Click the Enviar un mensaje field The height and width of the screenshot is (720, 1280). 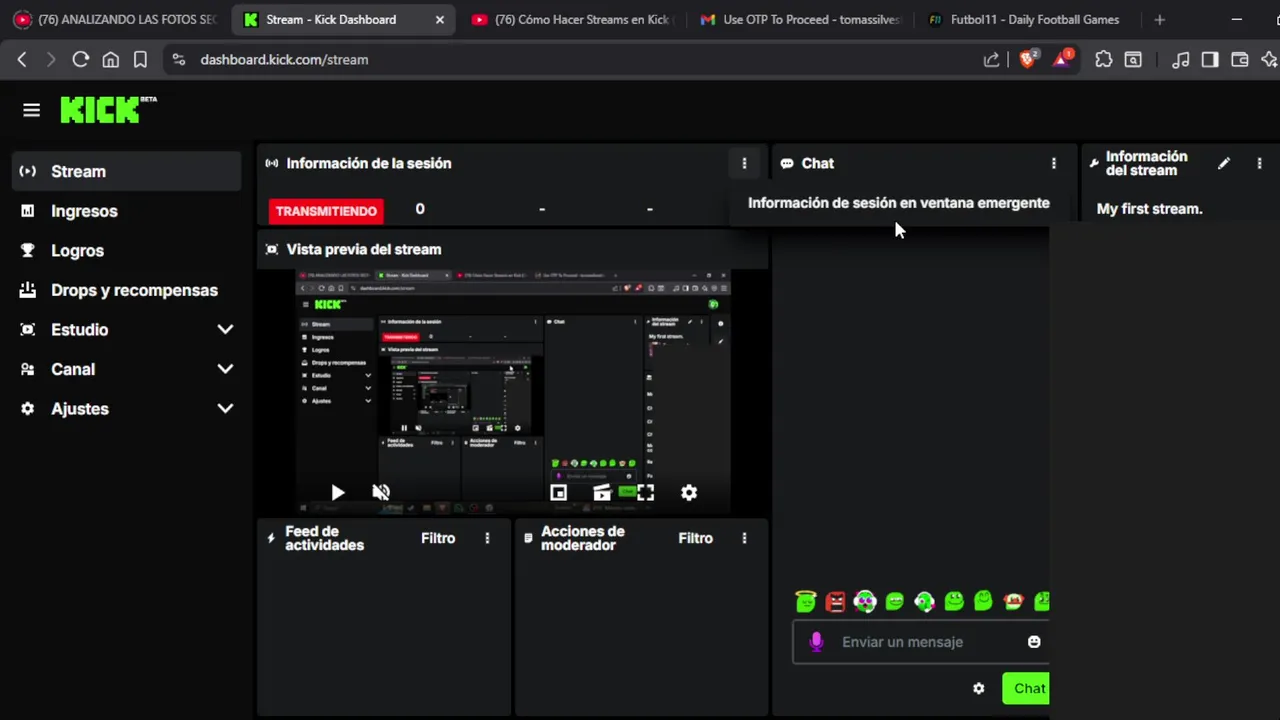921,642
